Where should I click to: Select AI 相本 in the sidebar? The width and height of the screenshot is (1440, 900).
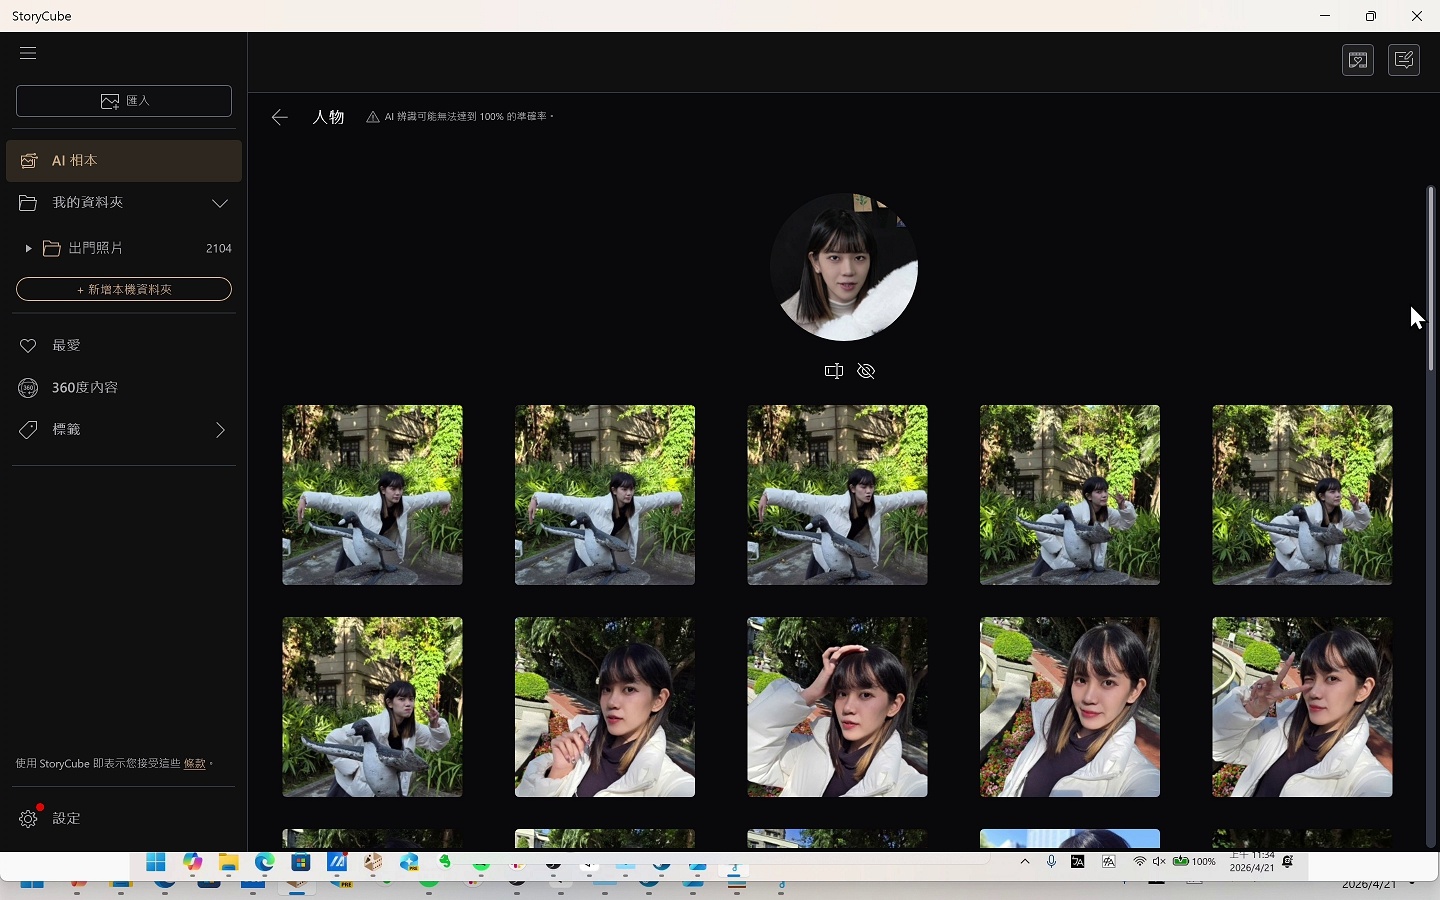coord(124,161)
